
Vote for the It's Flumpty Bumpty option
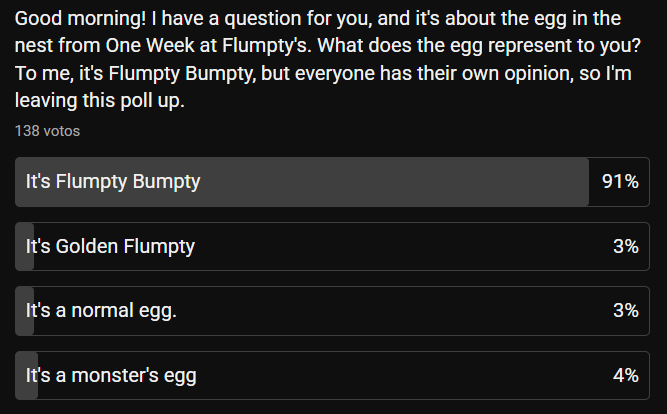point(113,182)
